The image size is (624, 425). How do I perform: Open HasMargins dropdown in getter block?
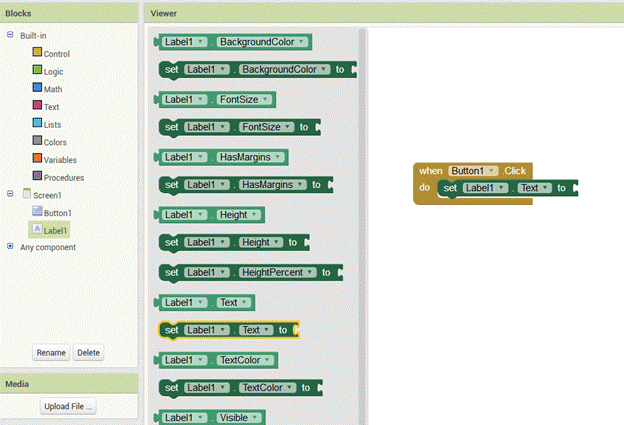278,157
